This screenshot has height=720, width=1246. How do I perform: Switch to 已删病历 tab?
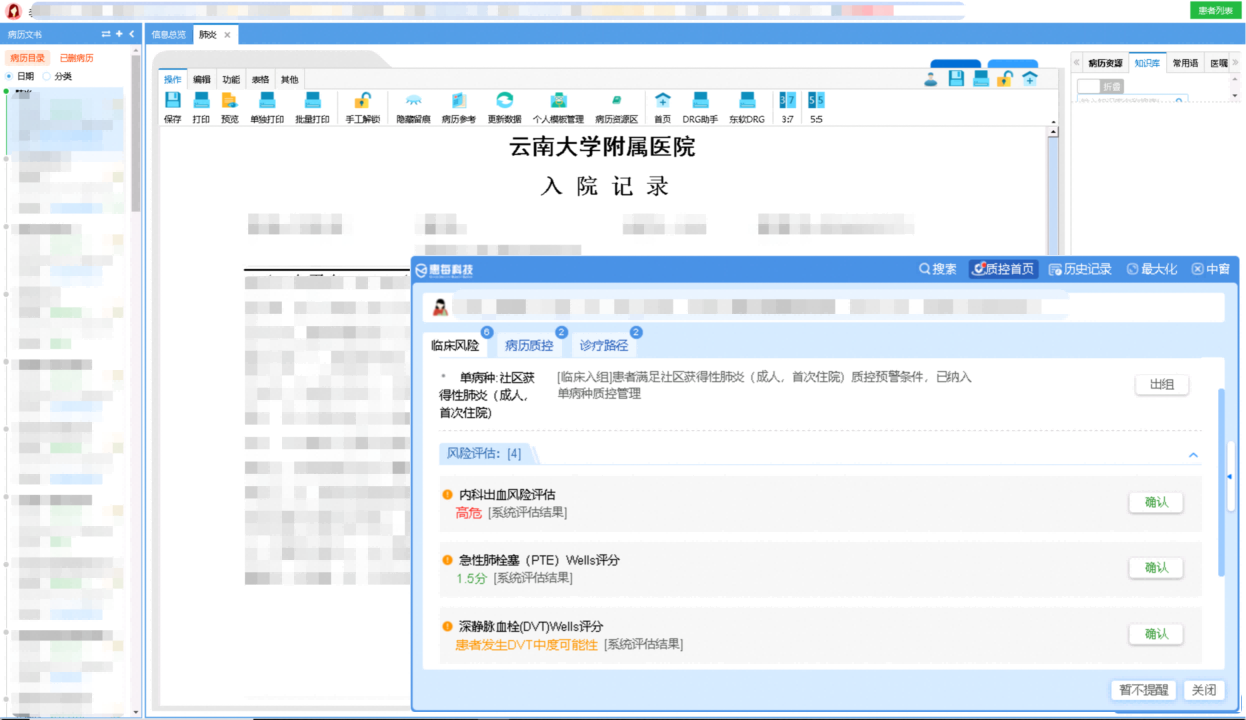pos(77,58)
